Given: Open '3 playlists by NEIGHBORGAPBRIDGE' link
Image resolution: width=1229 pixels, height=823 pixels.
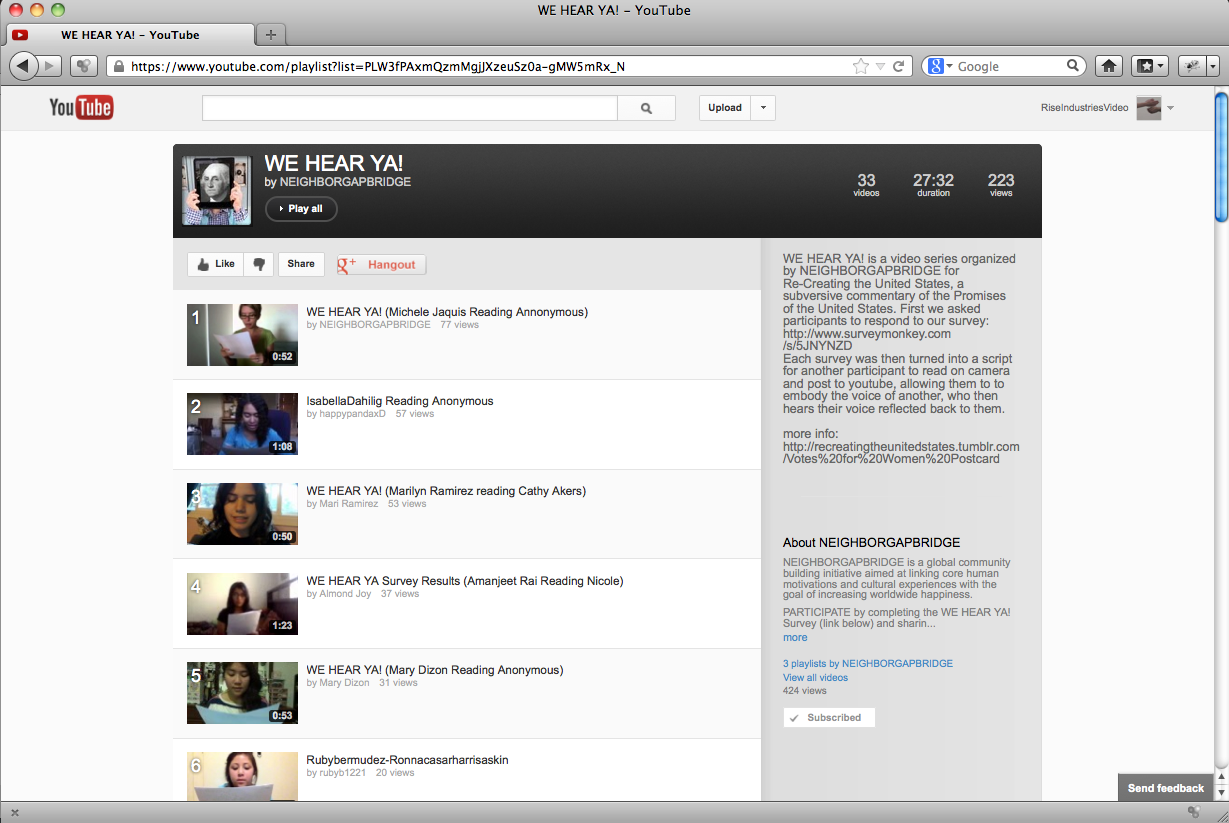Looking at the screenshot, I should 868,663.
